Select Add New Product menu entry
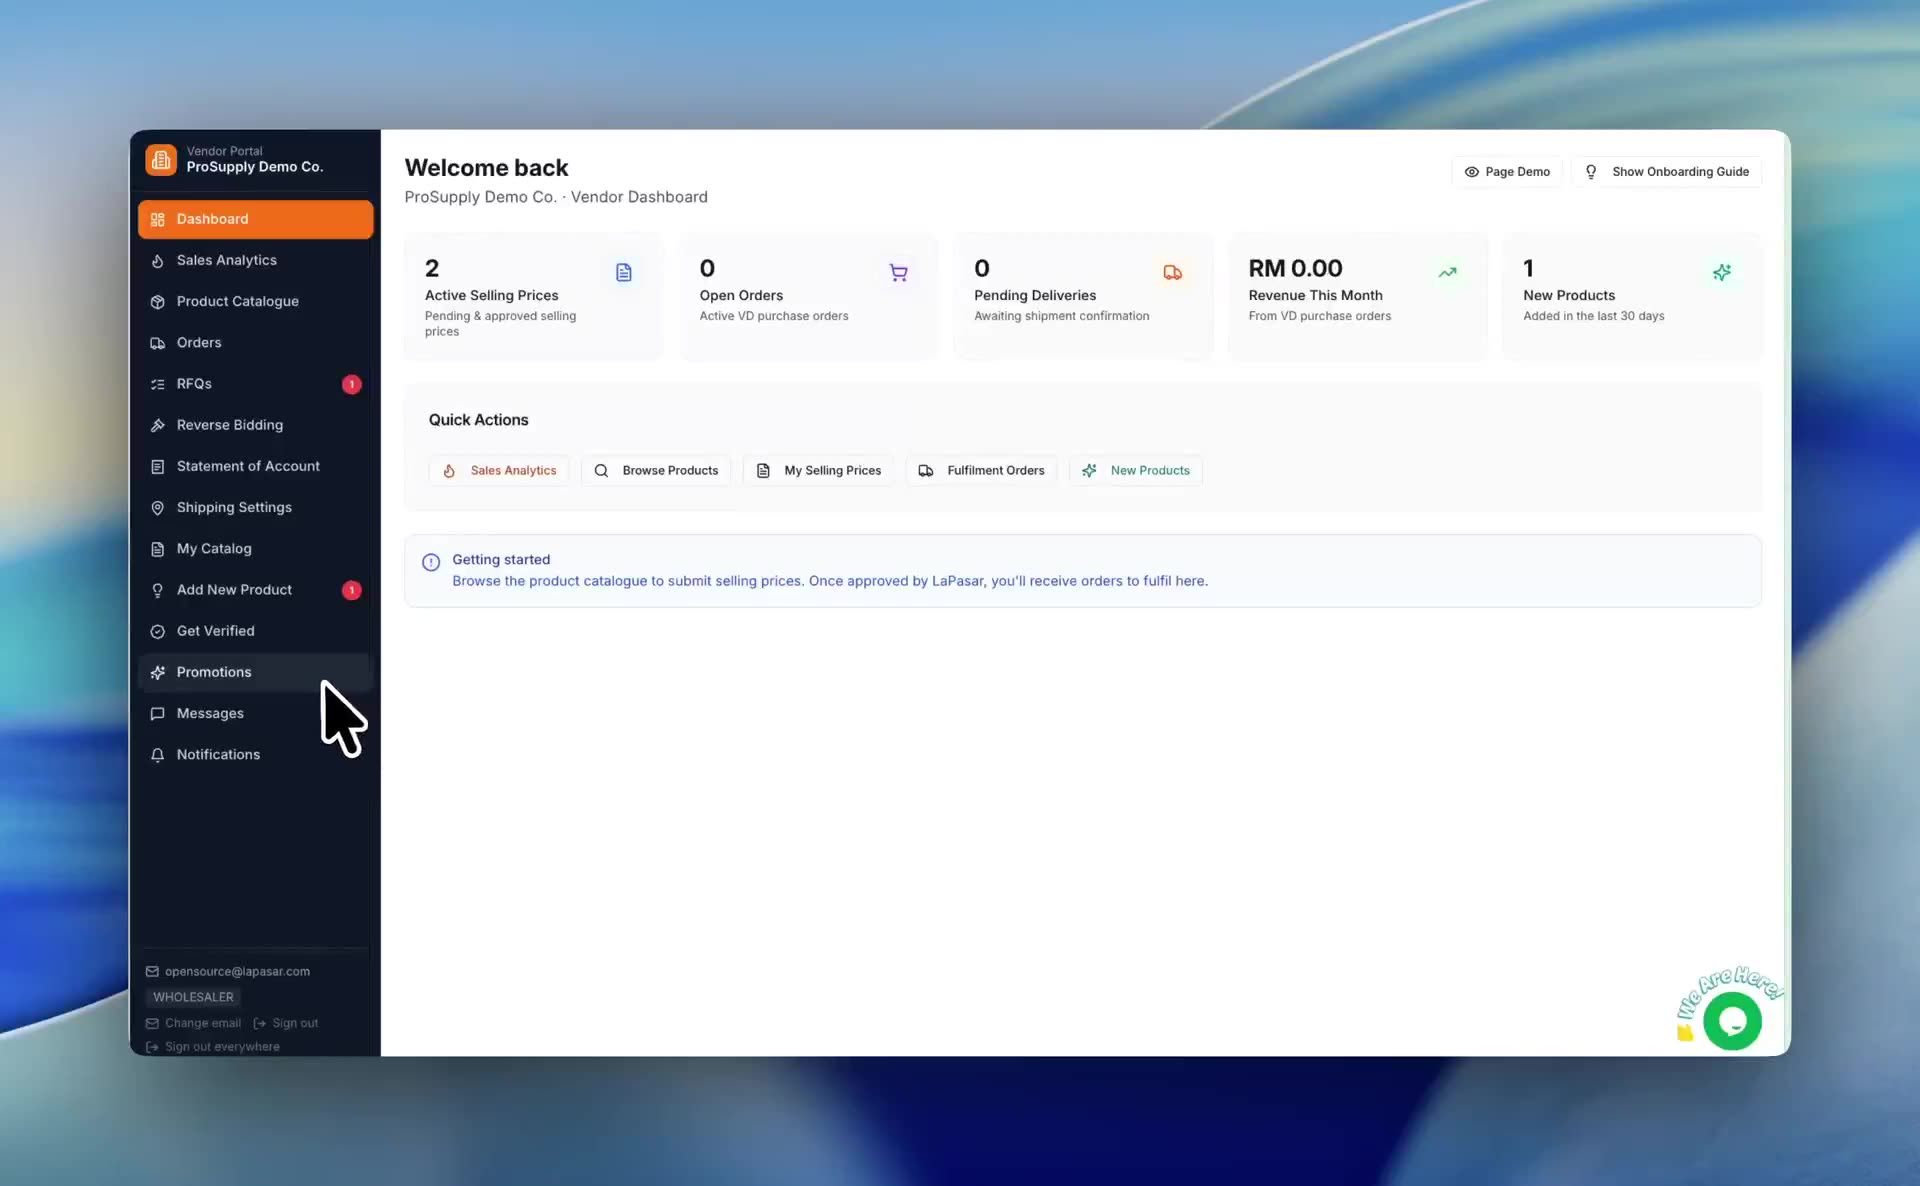The image size is (1920, 1186). [256, 590]
